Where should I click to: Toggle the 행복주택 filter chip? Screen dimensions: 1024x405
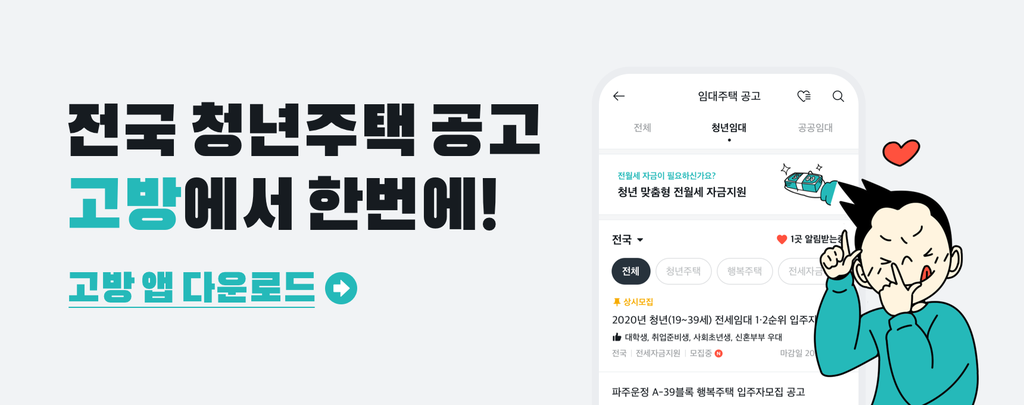pos(744,271)
